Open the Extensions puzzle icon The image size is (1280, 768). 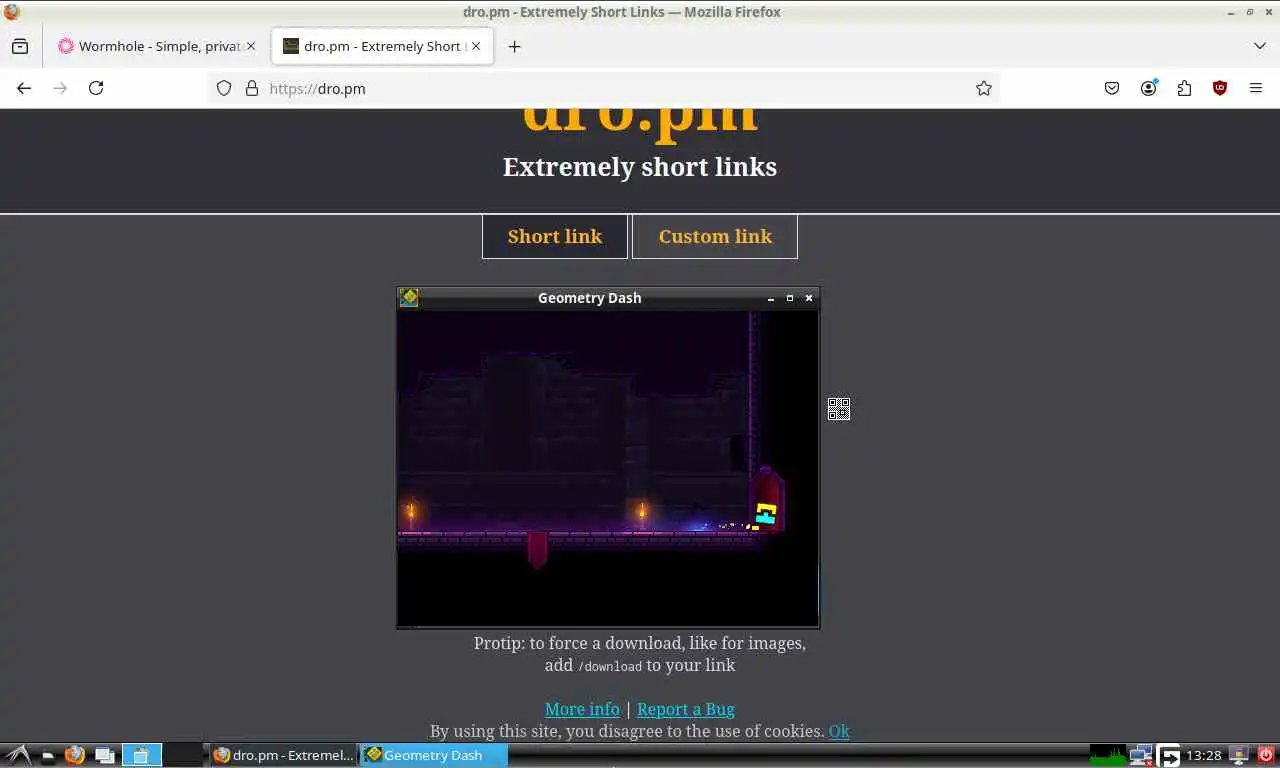[x=1184, y=88]
